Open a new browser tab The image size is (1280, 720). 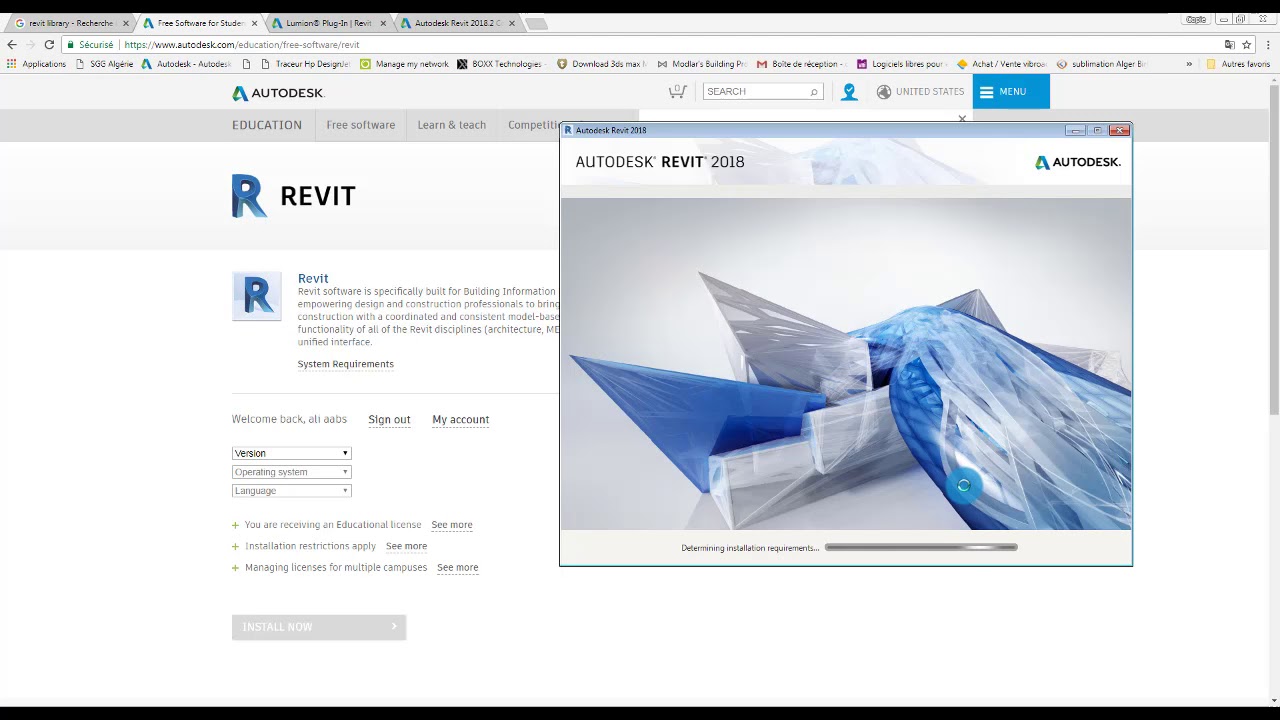pyautogui.click(x=536, y=24)
